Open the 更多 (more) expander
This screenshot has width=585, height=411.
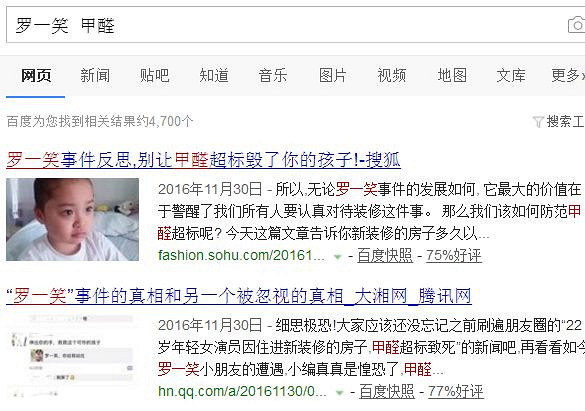coord(568,75)
